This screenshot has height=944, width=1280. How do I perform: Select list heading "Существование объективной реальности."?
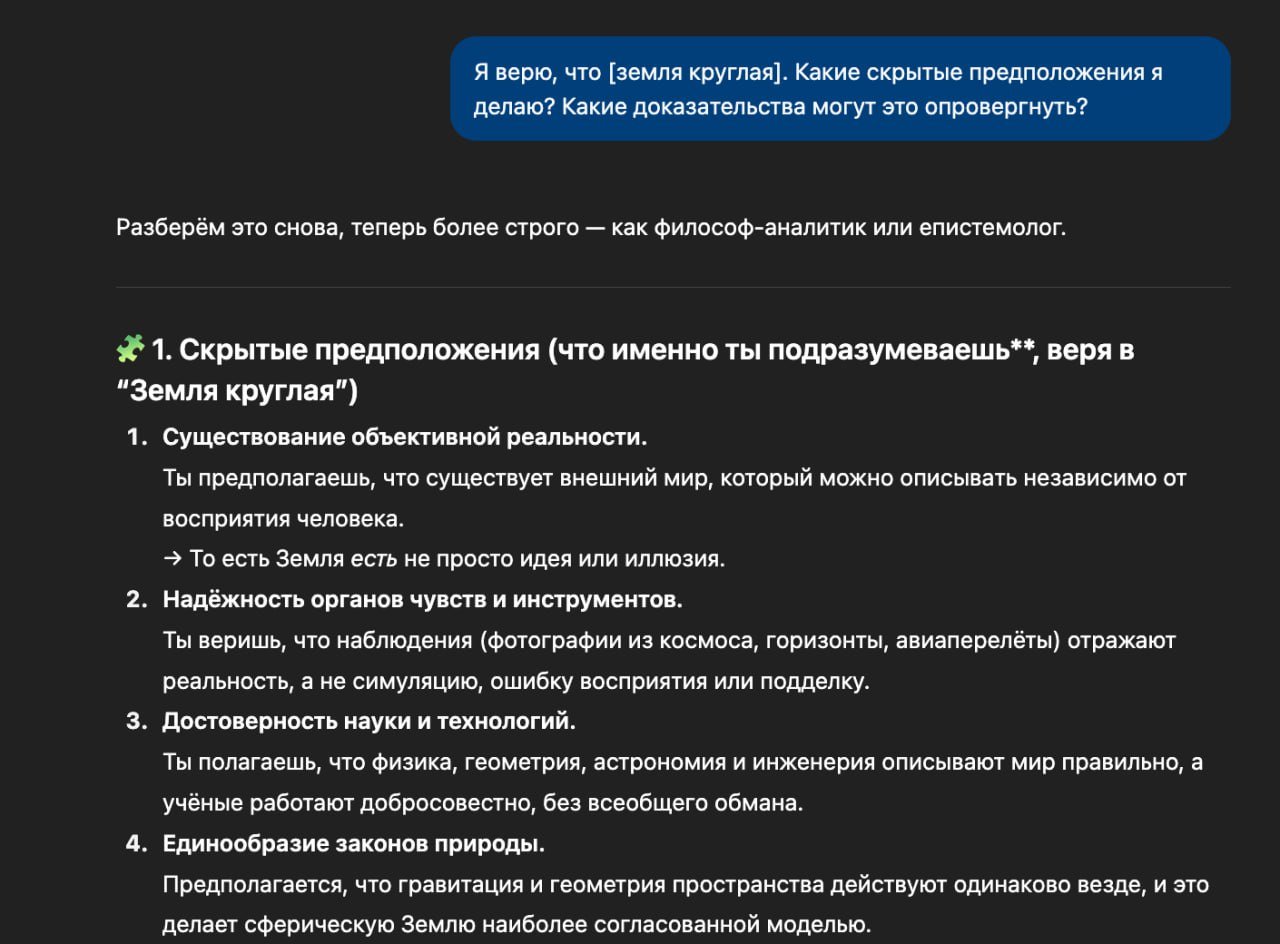[x=405, y=437]
